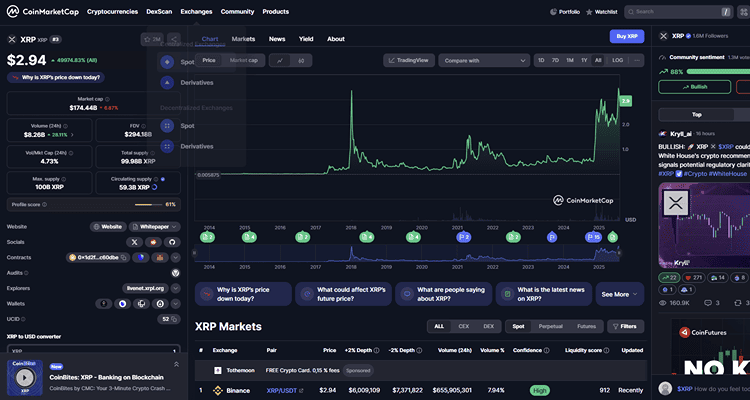750x400 pixels.
Task: Set chart range to 1M
Action: coord(570,60)
